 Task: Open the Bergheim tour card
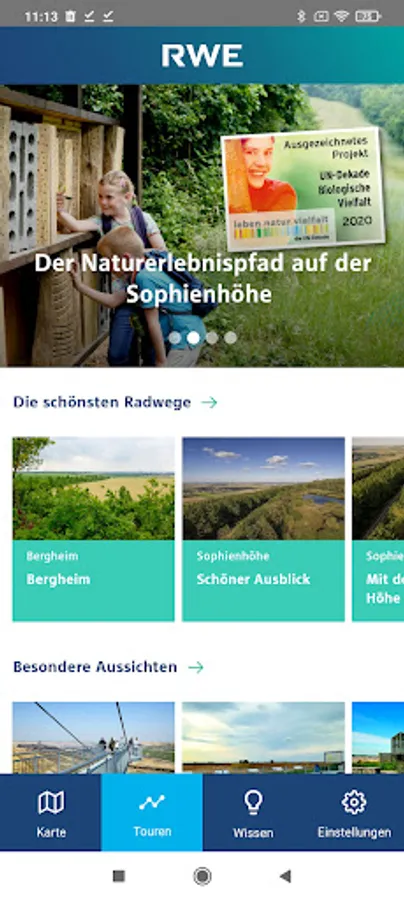pyautogui.click(x=94, y=529)
